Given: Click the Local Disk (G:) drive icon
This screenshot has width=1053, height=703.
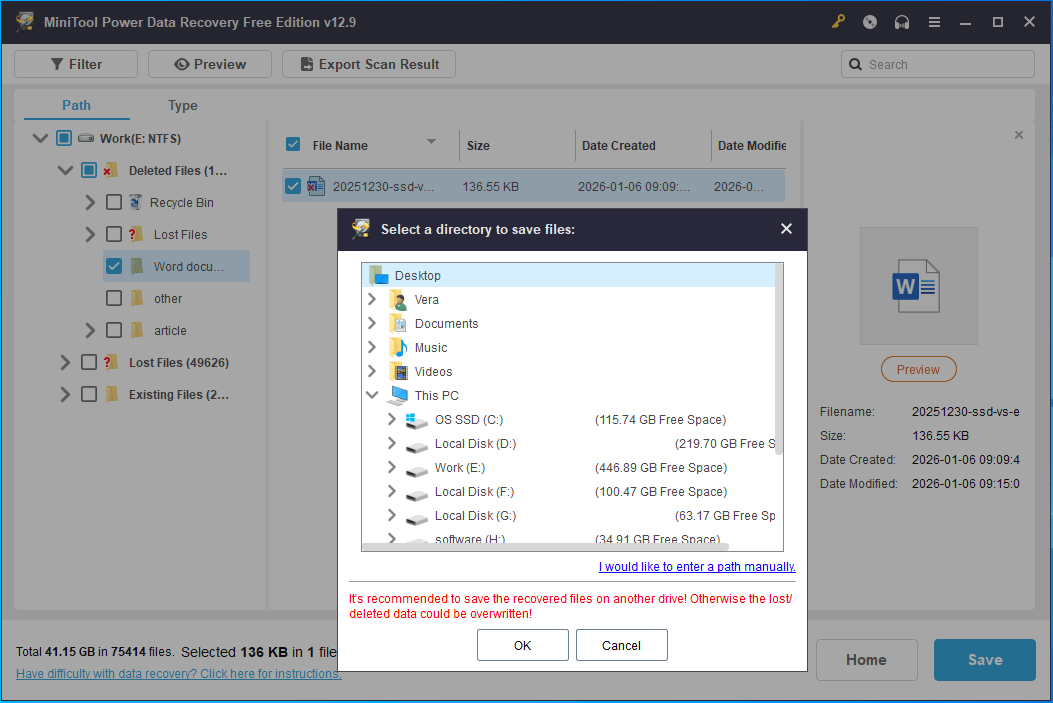Looking at the screenshot, I should 417,518.
